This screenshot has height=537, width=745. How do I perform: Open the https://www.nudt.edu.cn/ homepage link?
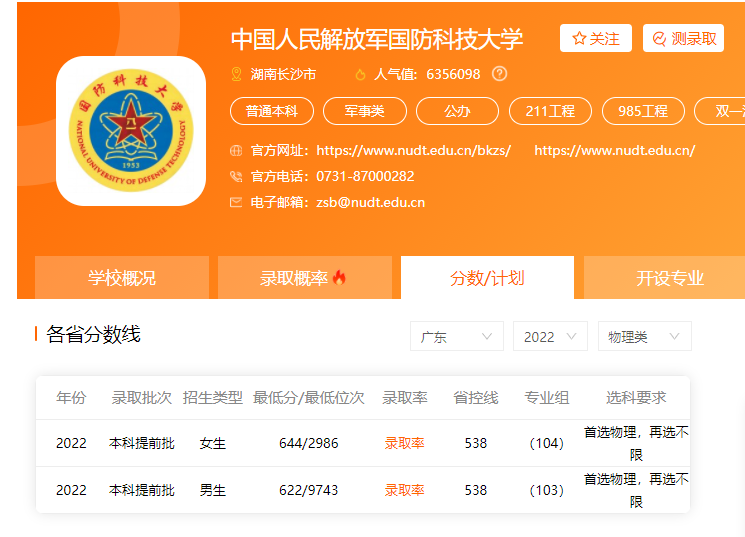(615, 151)
